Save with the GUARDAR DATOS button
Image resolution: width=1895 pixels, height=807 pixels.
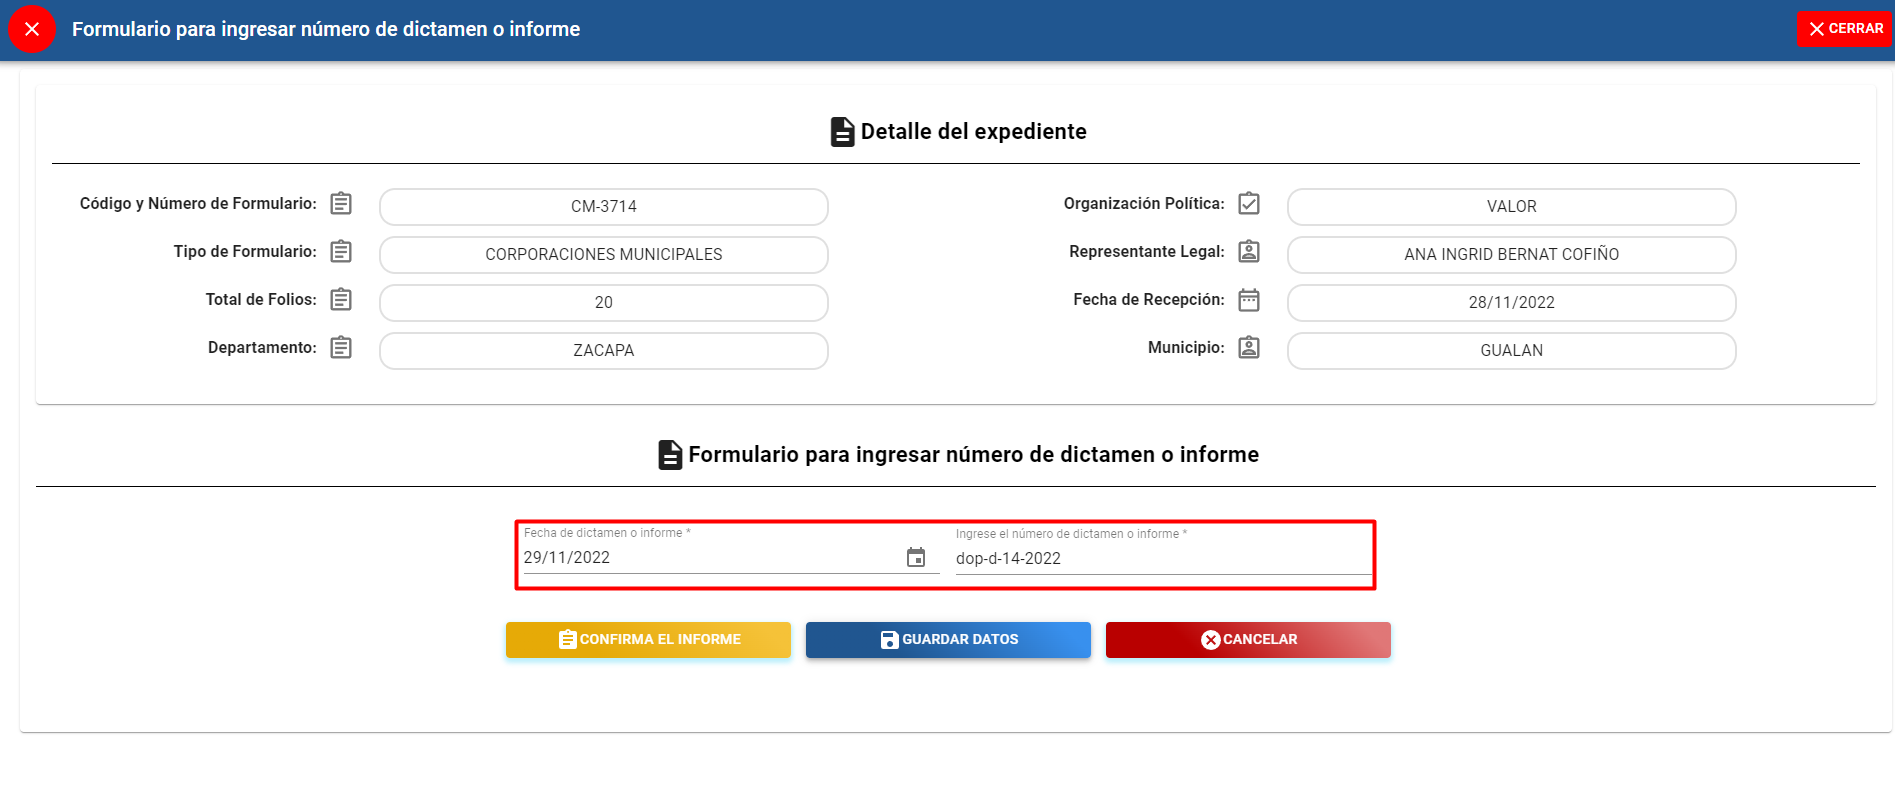pyautogui.click(x=948, y=640)
